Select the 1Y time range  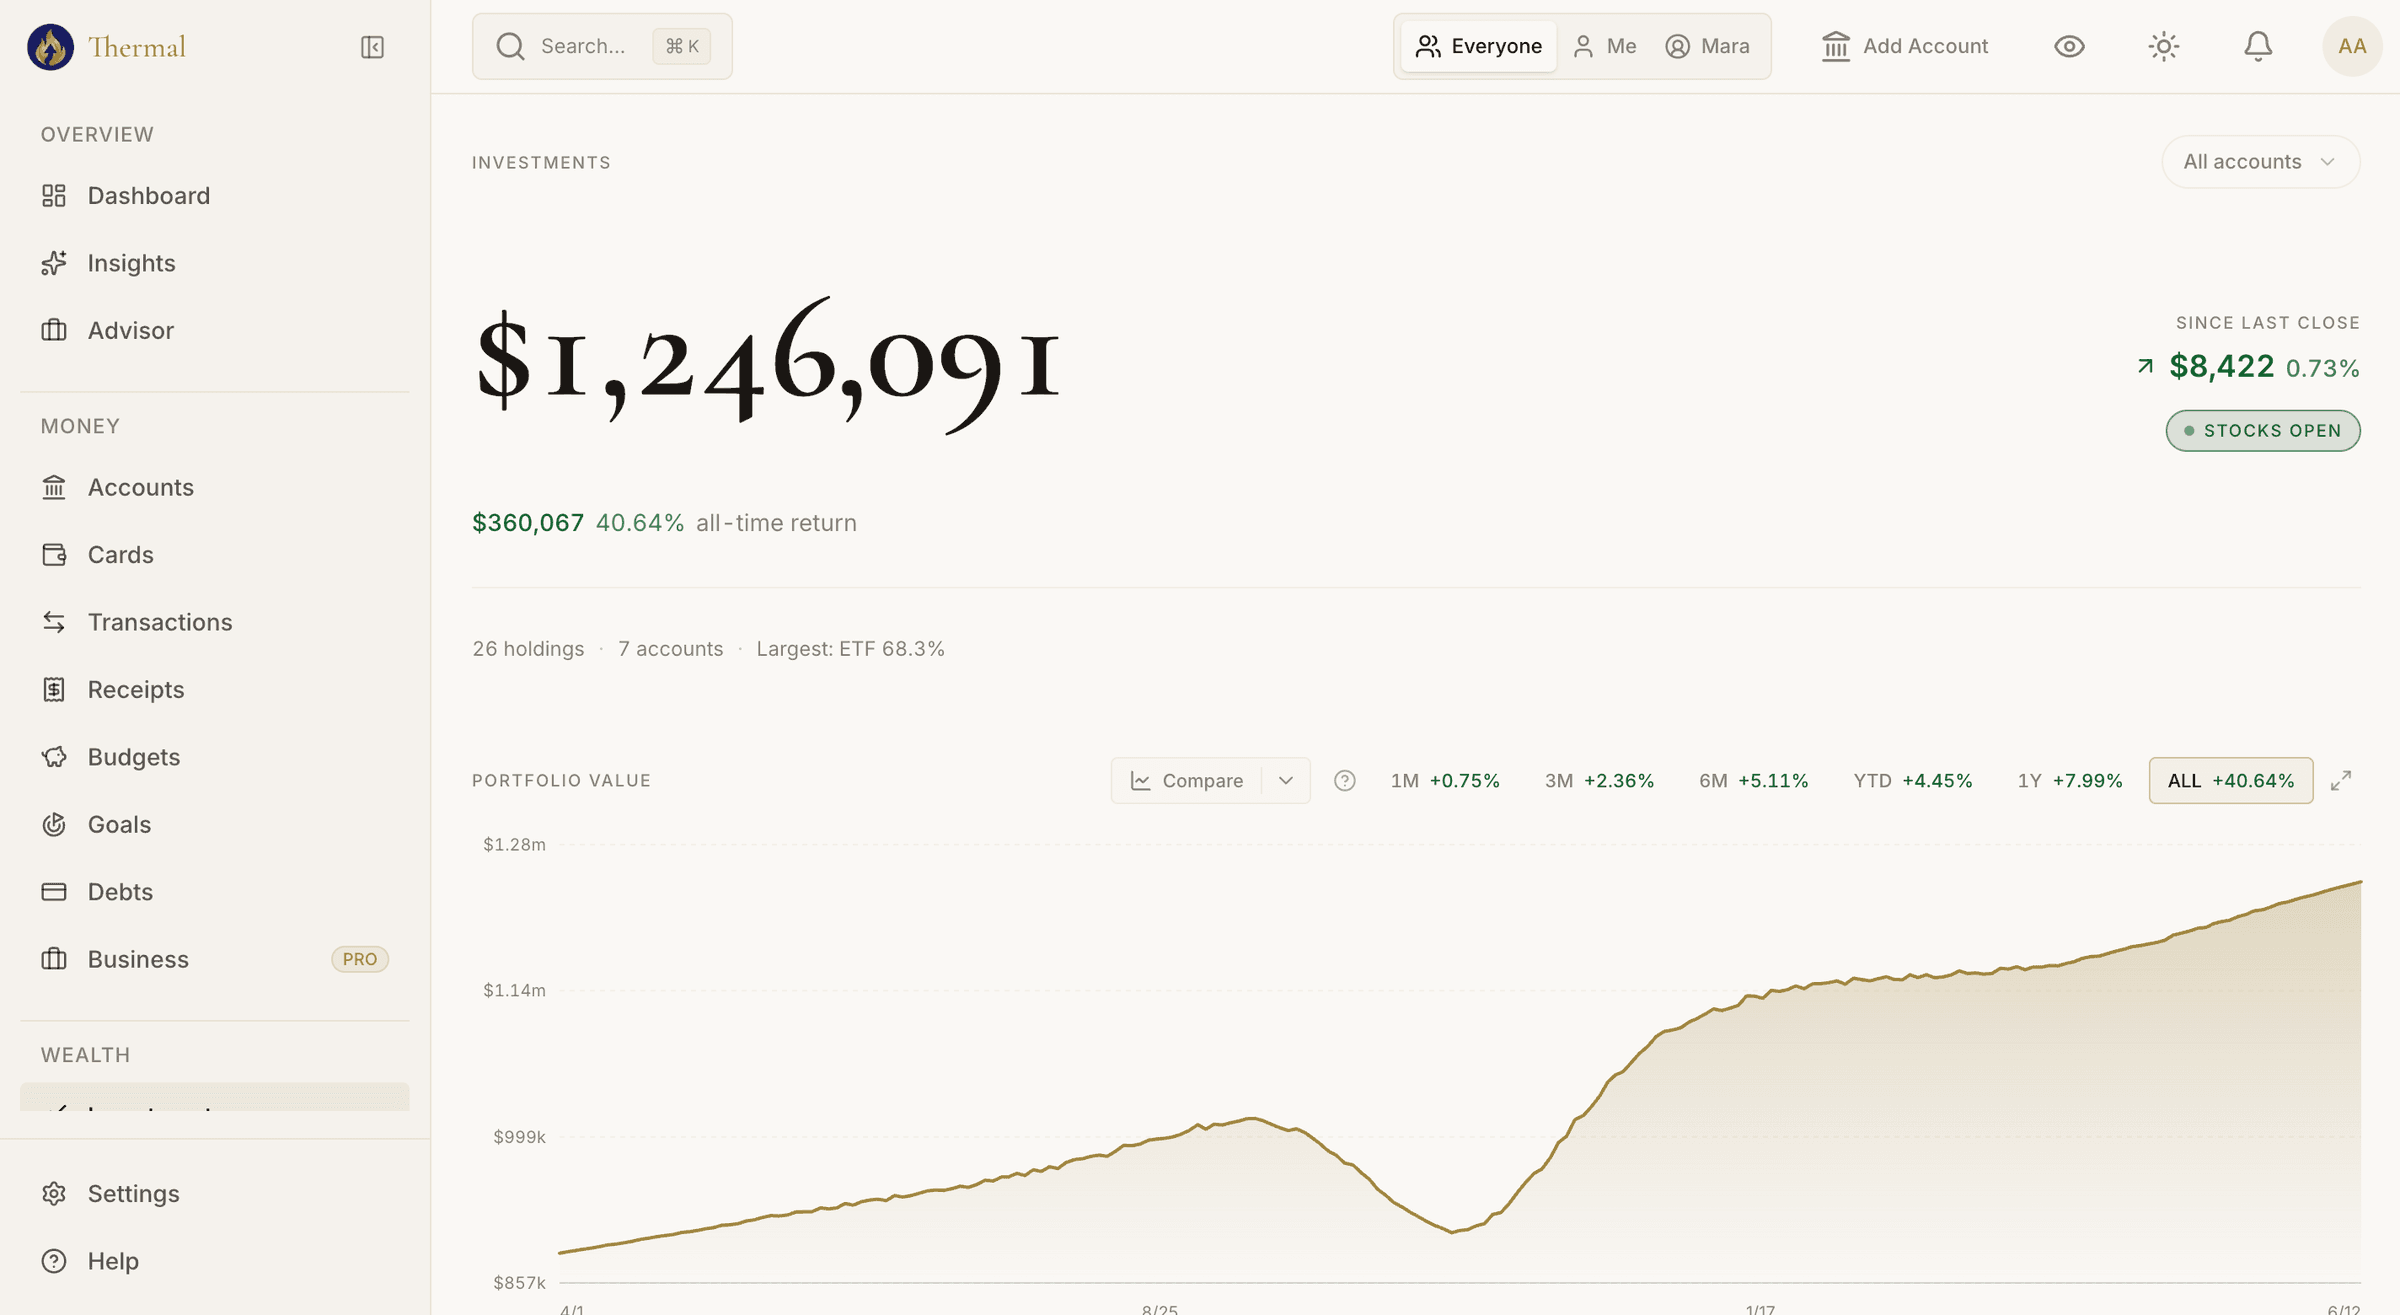2070,781
